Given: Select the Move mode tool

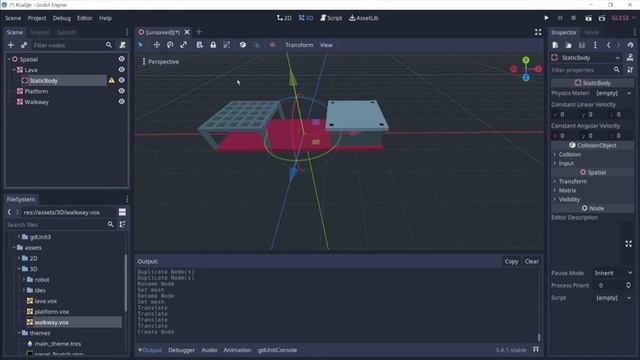Looking at the screenshot, I should coord(157,45).
